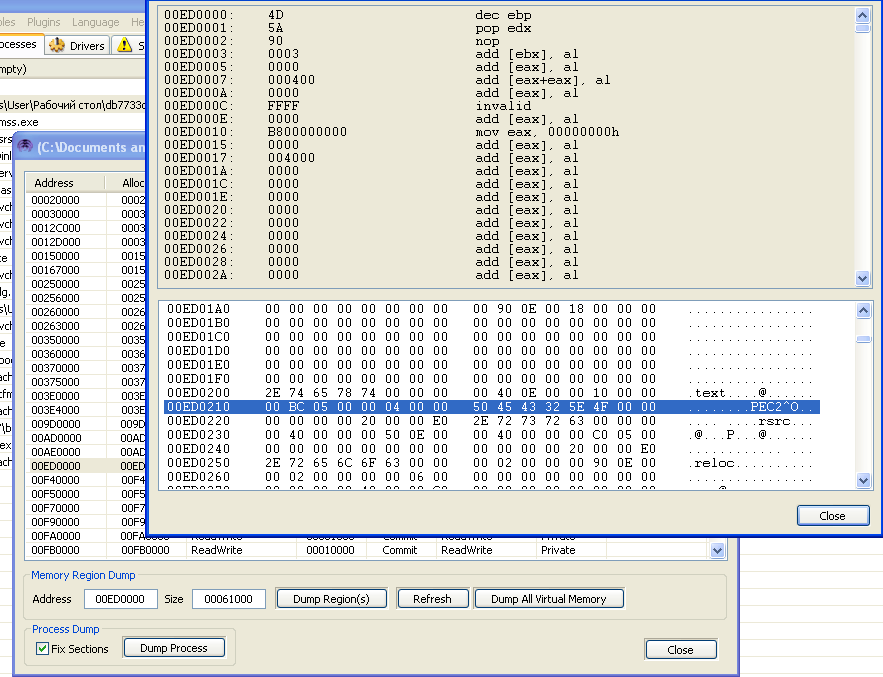Viewport: 883px width, 677px height.
Task: Open the Plugins menu
Action: tap(43, 22)
